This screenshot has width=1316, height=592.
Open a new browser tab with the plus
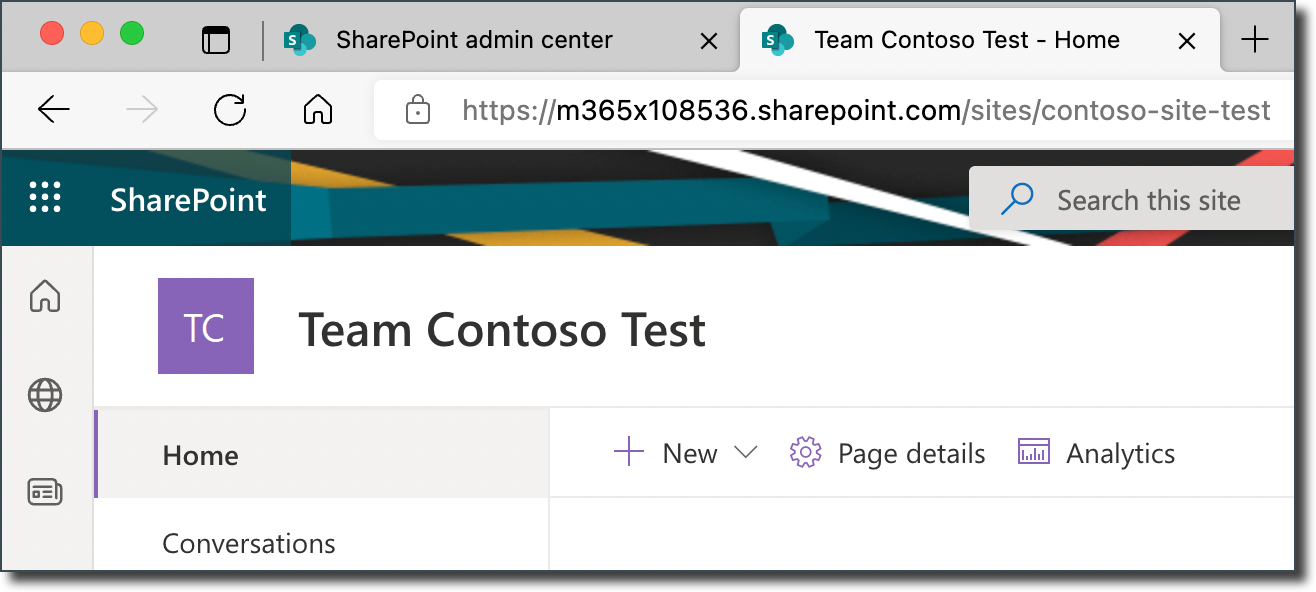(1254, 40)
